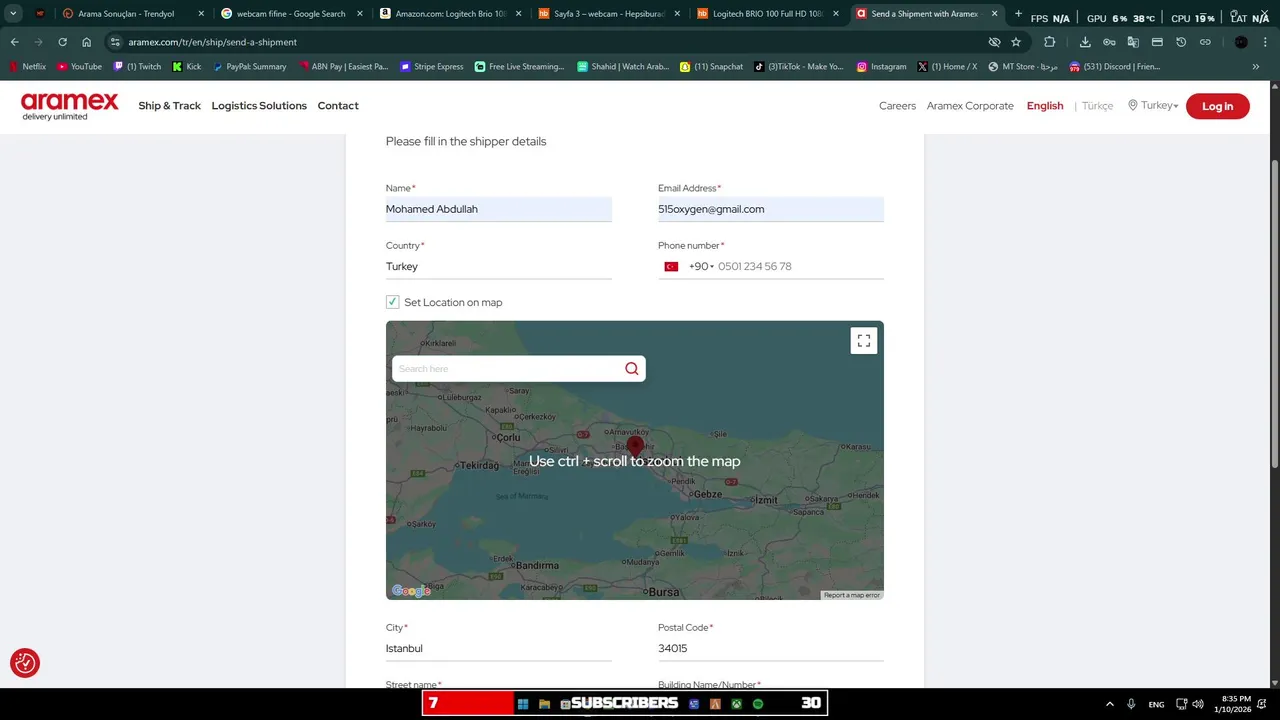Open YouTube bookmark
1280x720 pixels.
79,67
